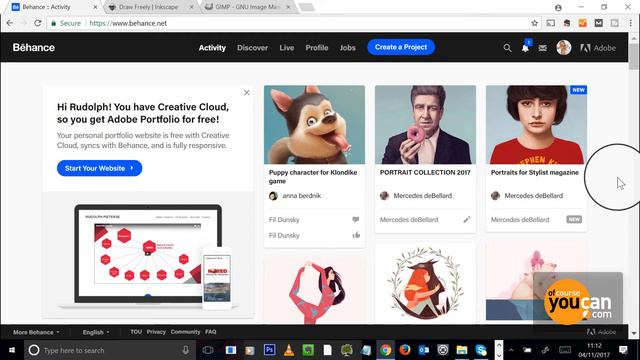Click the Behance logo
Screen dimensions: 640x360
tap(33, 47)
